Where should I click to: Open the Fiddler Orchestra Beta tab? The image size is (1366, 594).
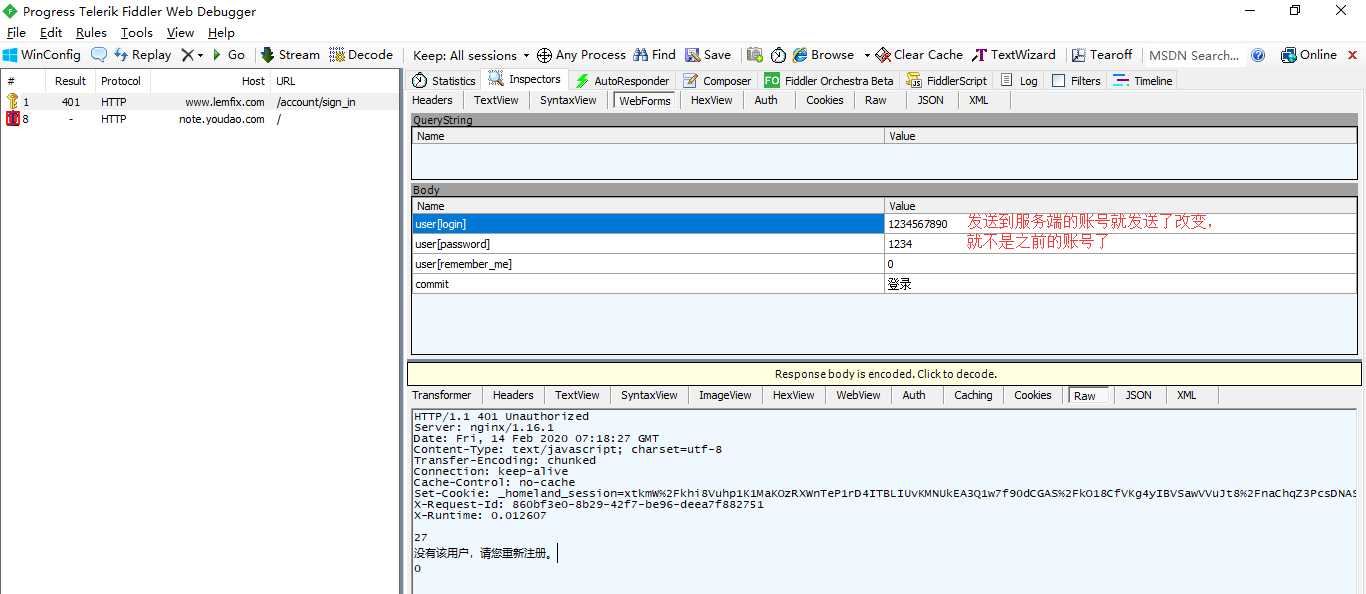pos(829,81)
